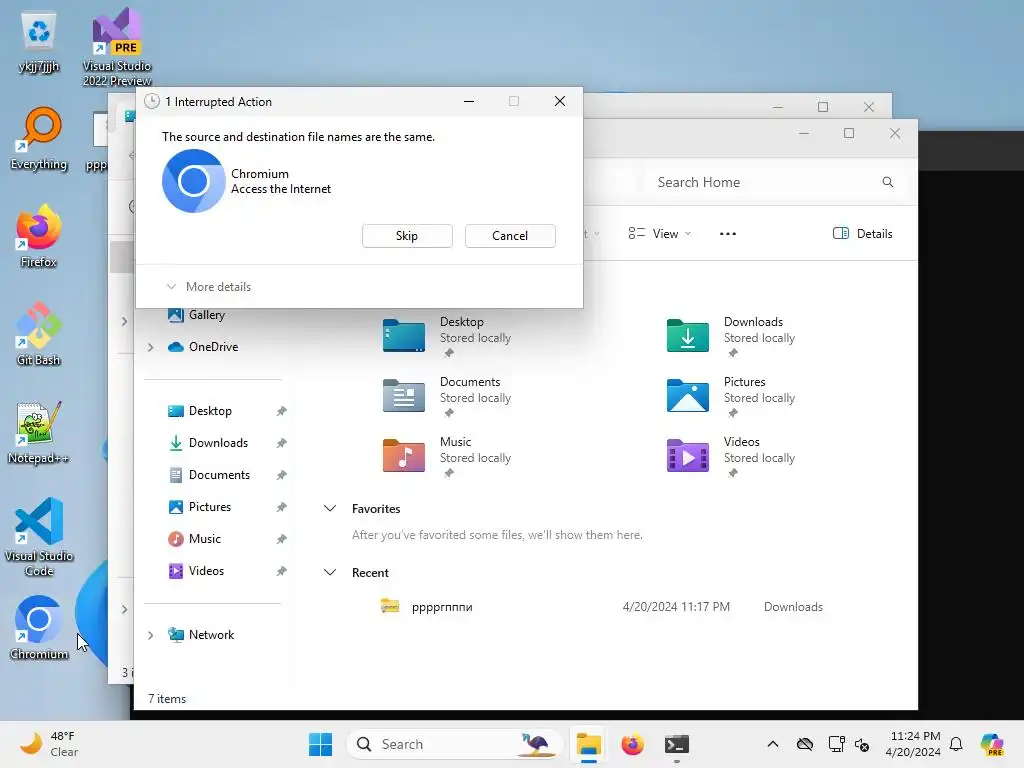The width and height of the screenshot is (1024, 768).
Task: Open clock and calendar flyout
Action: pyautogui.click(x=913, y=744)
